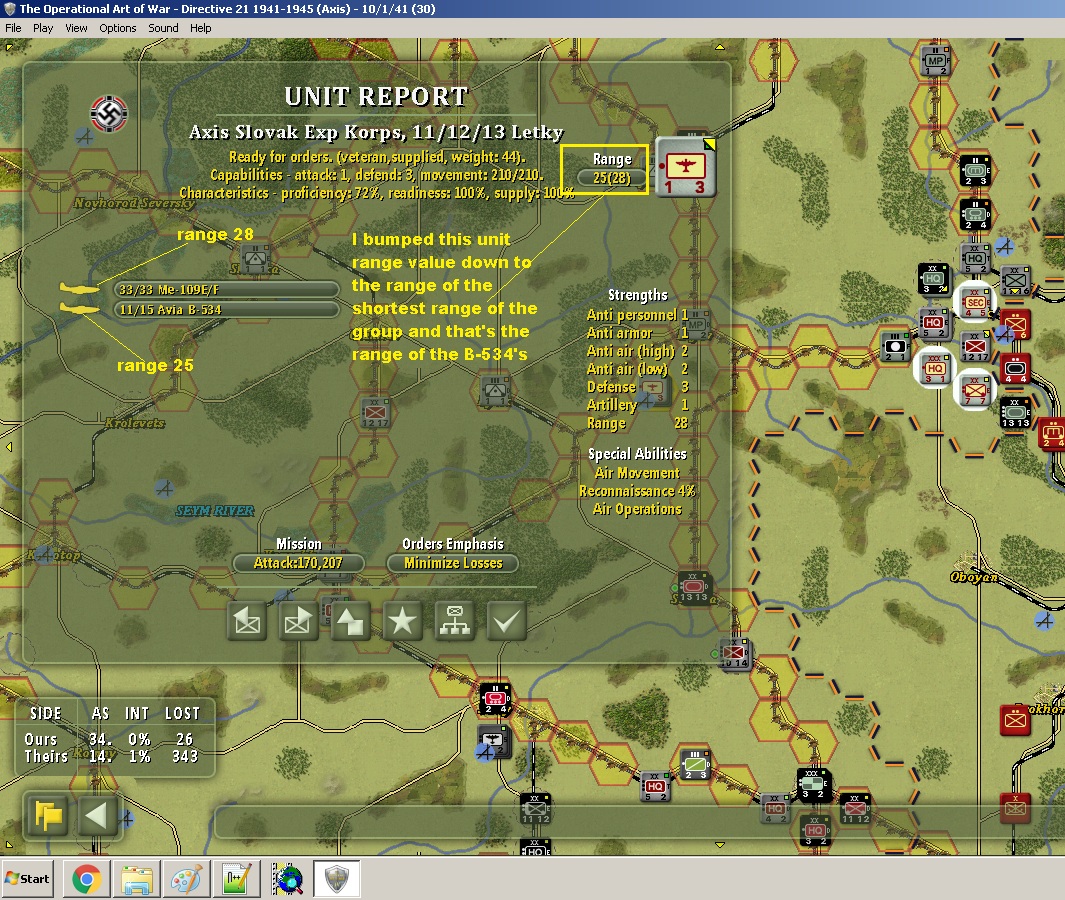
Task: Open the Options menu
Action: [x=118, y=28]
